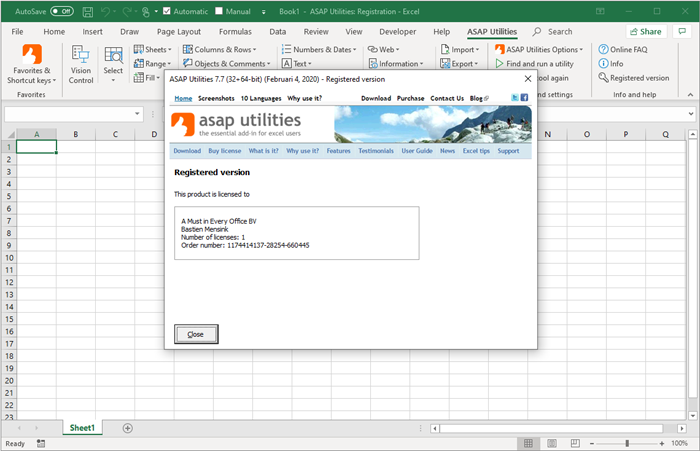Viewport: 700px width, 451px height.
Task: Switch to Normal view icon
Action: [x=528, y=443]
